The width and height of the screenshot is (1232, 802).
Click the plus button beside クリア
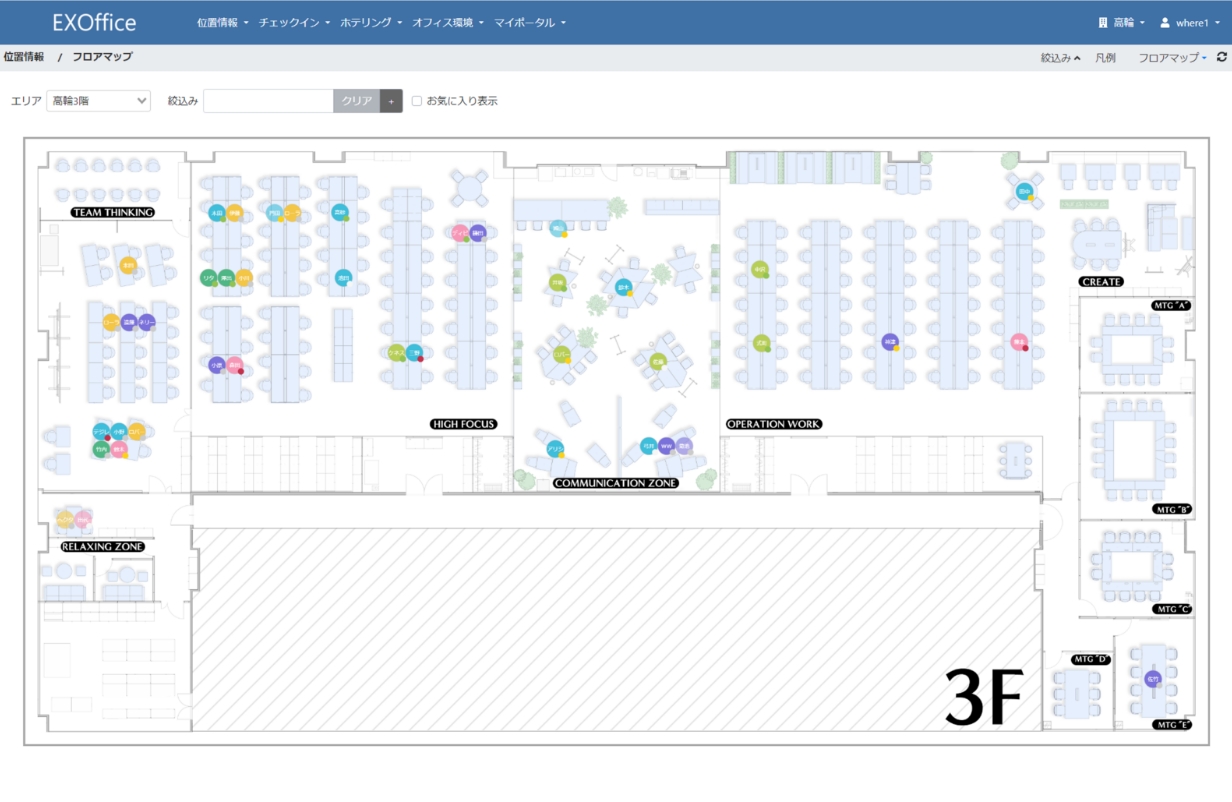point(391,101)
